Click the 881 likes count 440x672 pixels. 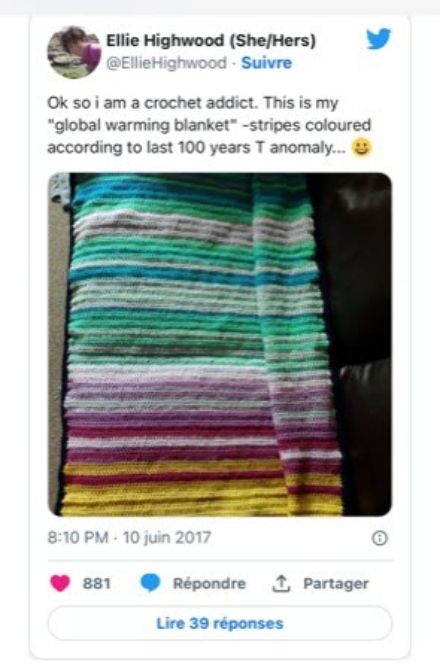point(96,583)
